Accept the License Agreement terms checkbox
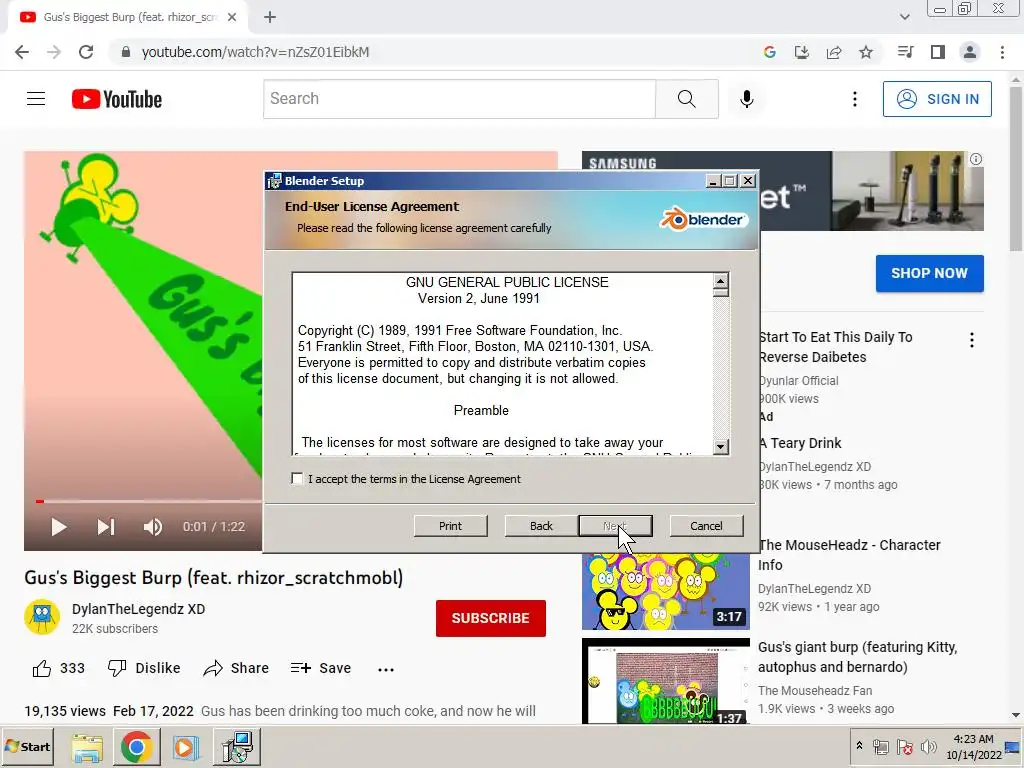The image size is (1024, 768). pyautogui.click(x=297, y=479)
